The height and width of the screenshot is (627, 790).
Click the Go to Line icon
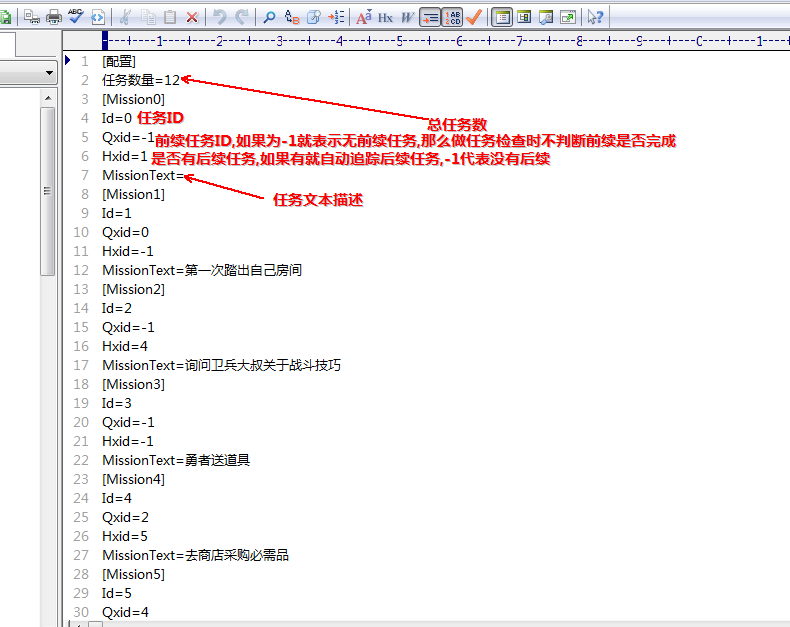pos(336,18)
